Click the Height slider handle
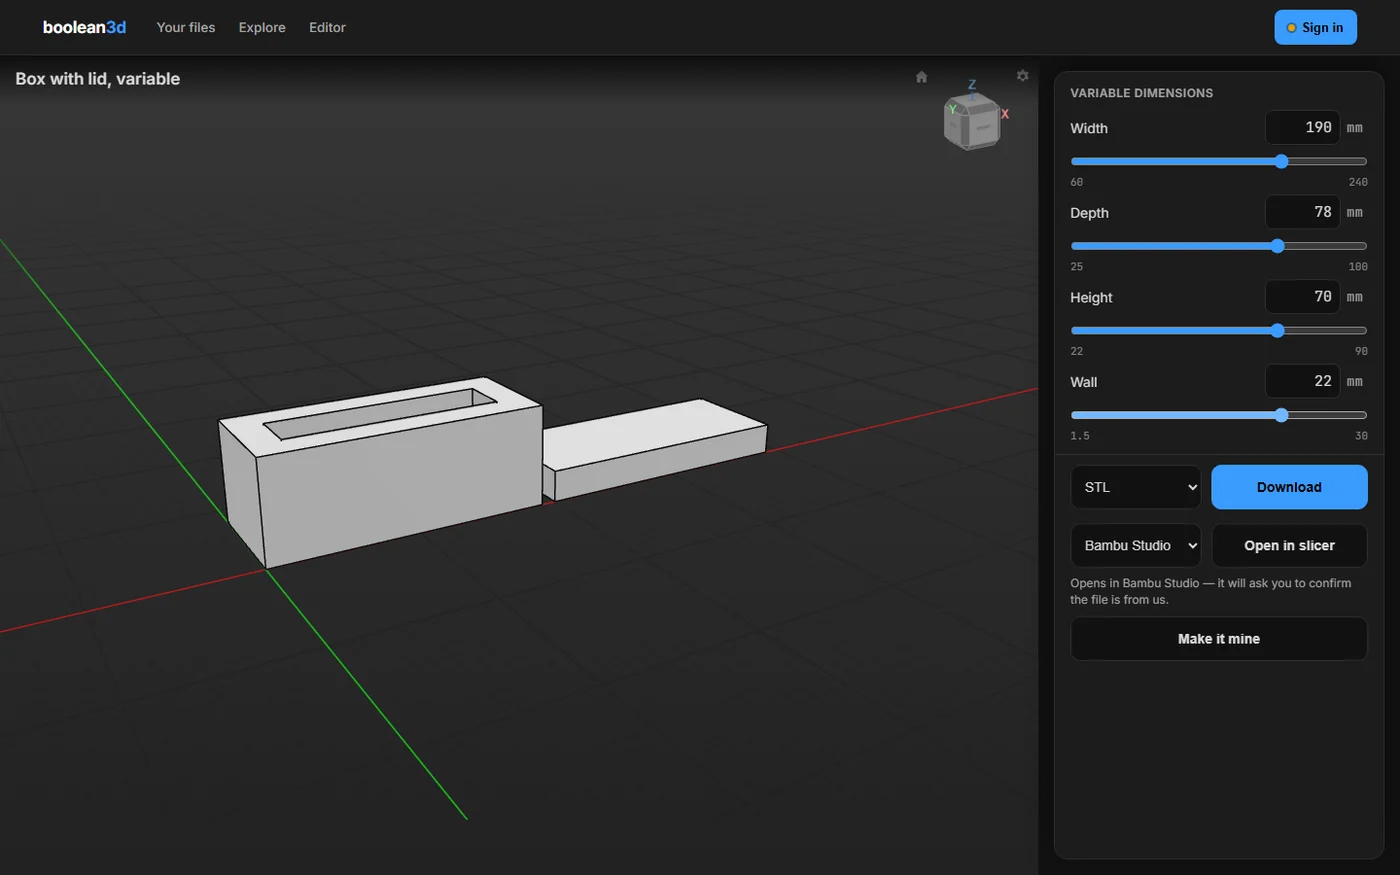Screen dimensions: 1400x875 click(1277, 330)
